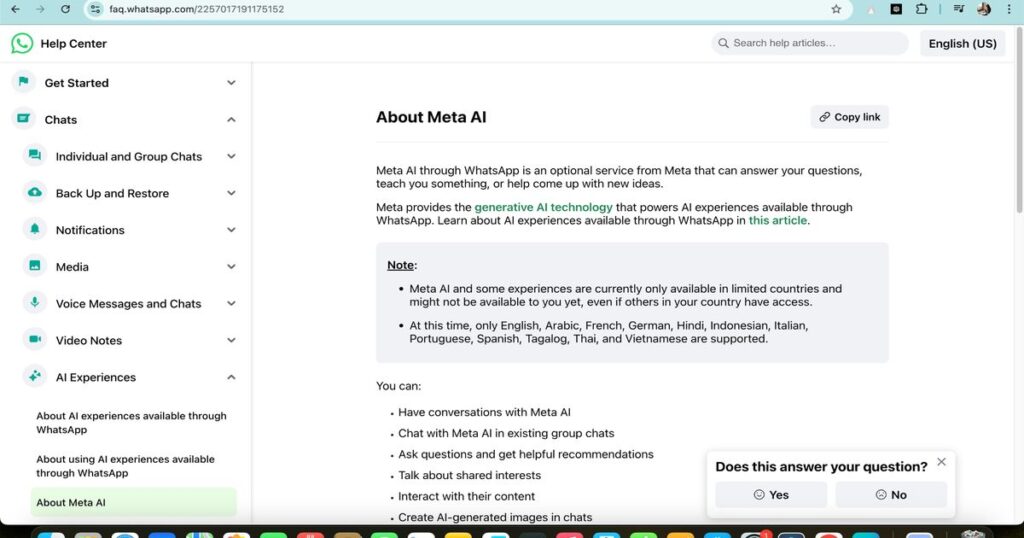Bookmark this page with the star icon
Screen dimensions: 1024x538
pyautogui.click(x=836, y=9)
